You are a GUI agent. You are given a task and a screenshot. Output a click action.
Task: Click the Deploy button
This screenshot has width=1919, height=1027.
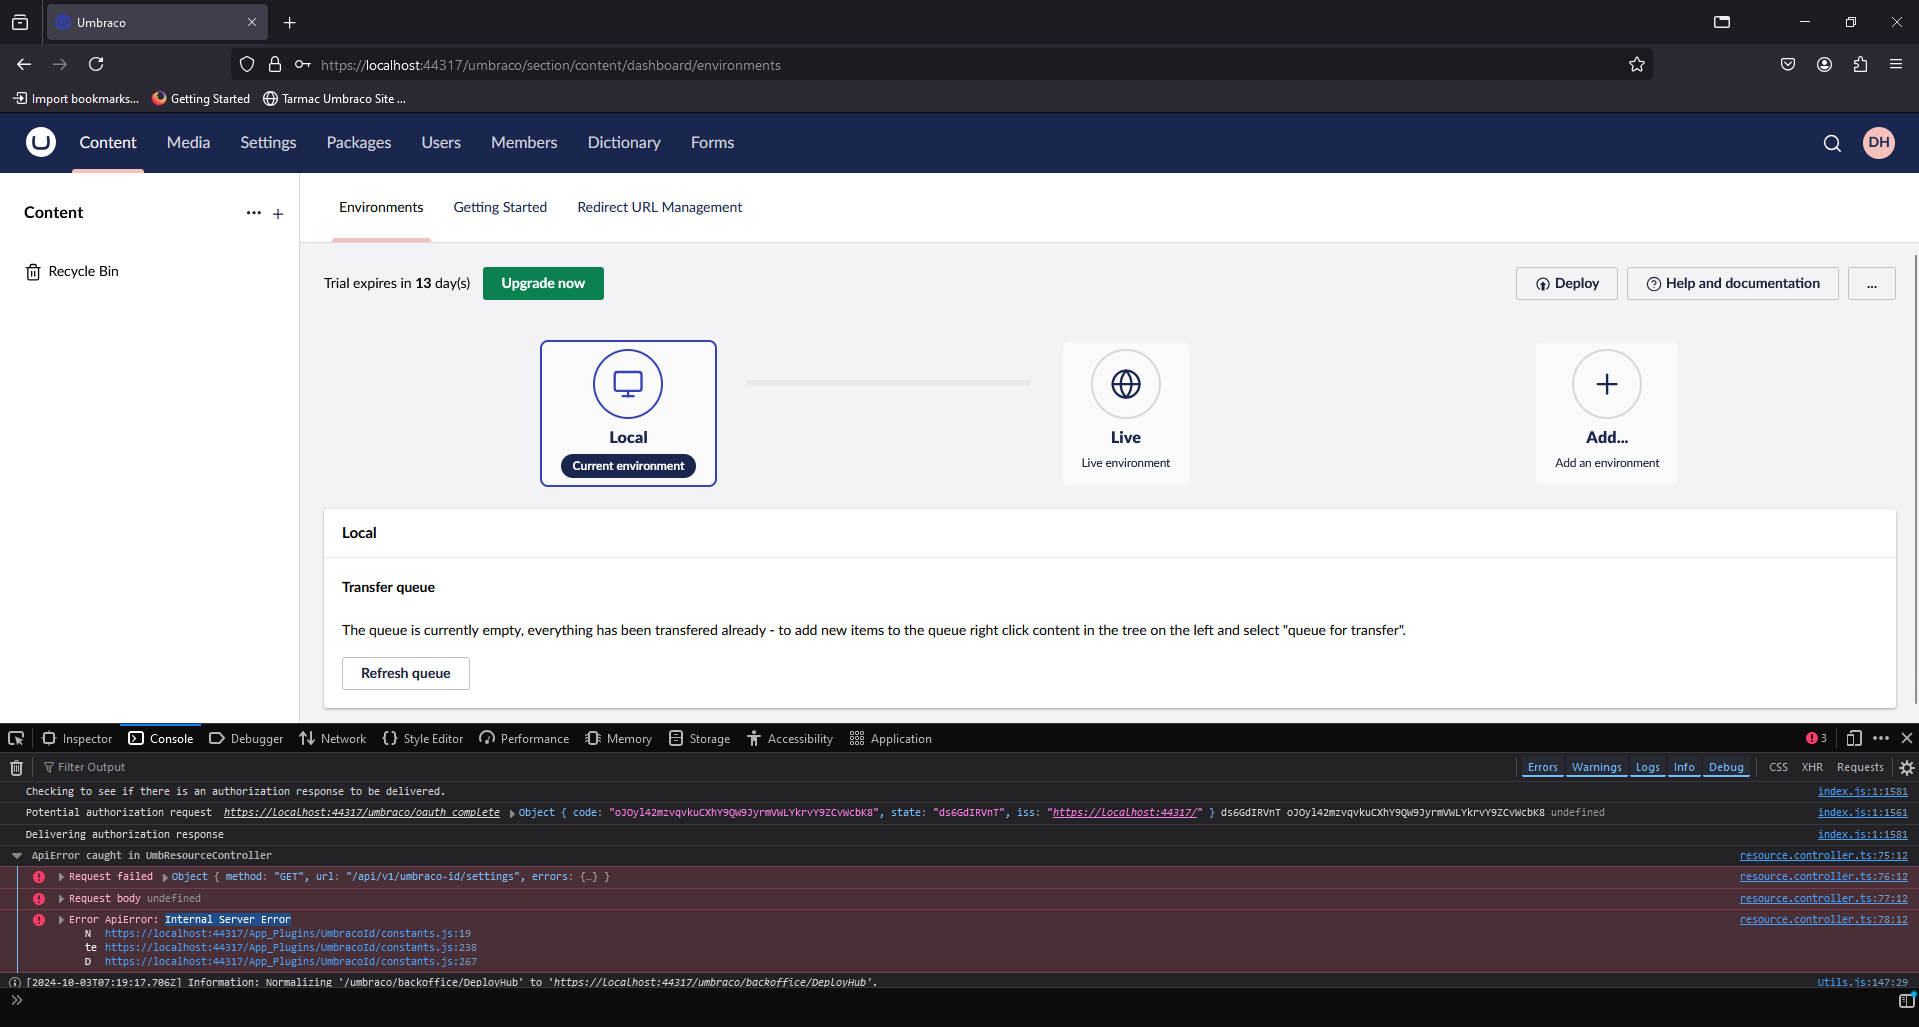click(1567, 284)
